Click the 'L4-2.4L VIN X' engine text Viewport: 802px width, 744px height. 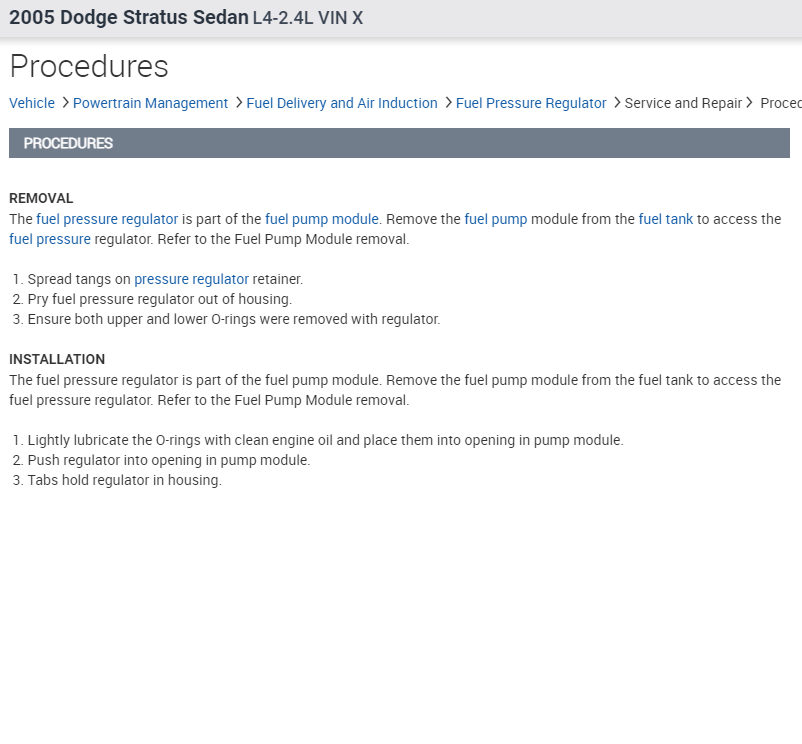point(308,18)
